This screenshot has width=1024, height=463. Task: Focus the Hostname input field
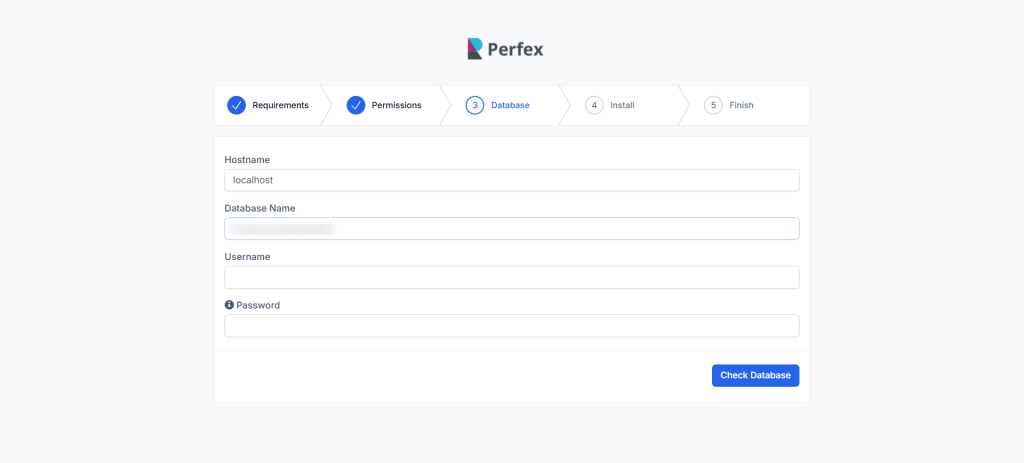512,180
